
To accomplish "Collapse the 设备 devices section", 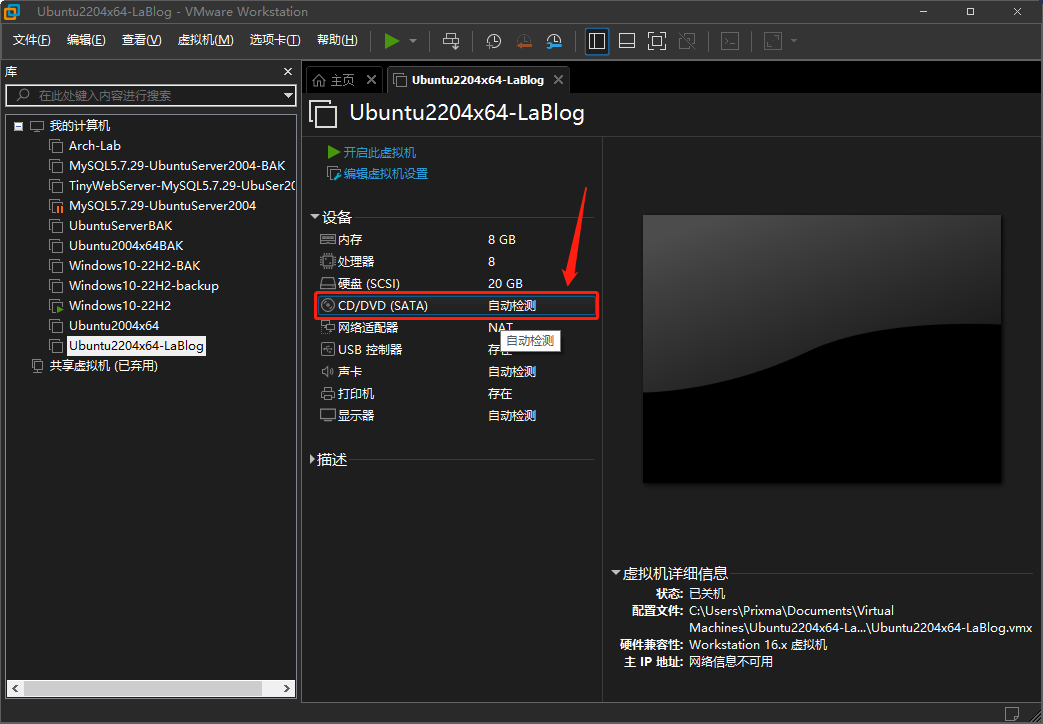I will point(315,217).
